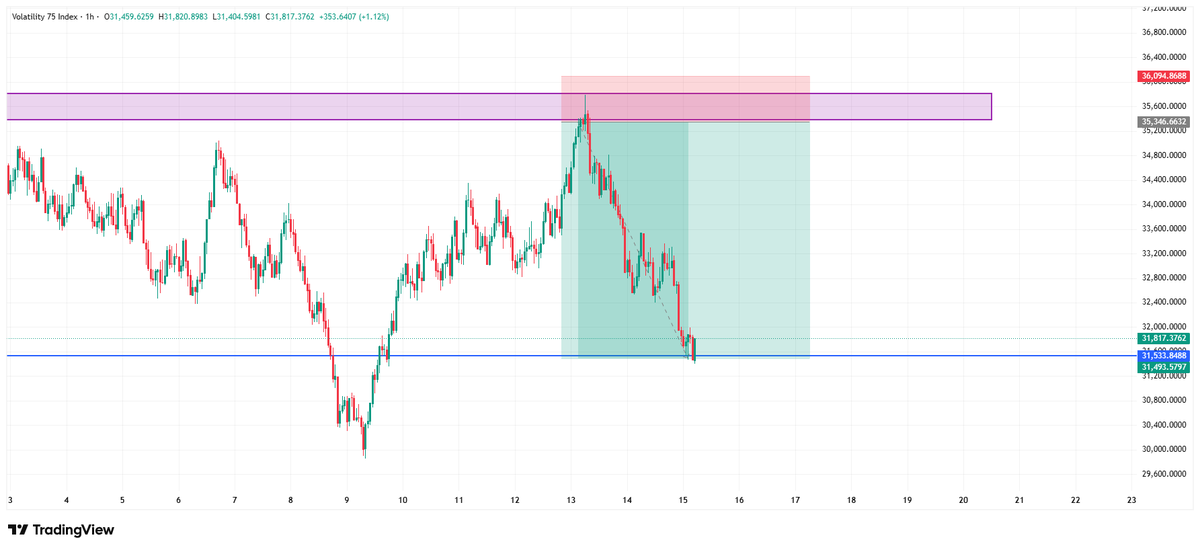Viewport: 1200px width, 550px height.
Task: Select the green 31,817.3762 last price label
Action: [x=1165, y=339]
